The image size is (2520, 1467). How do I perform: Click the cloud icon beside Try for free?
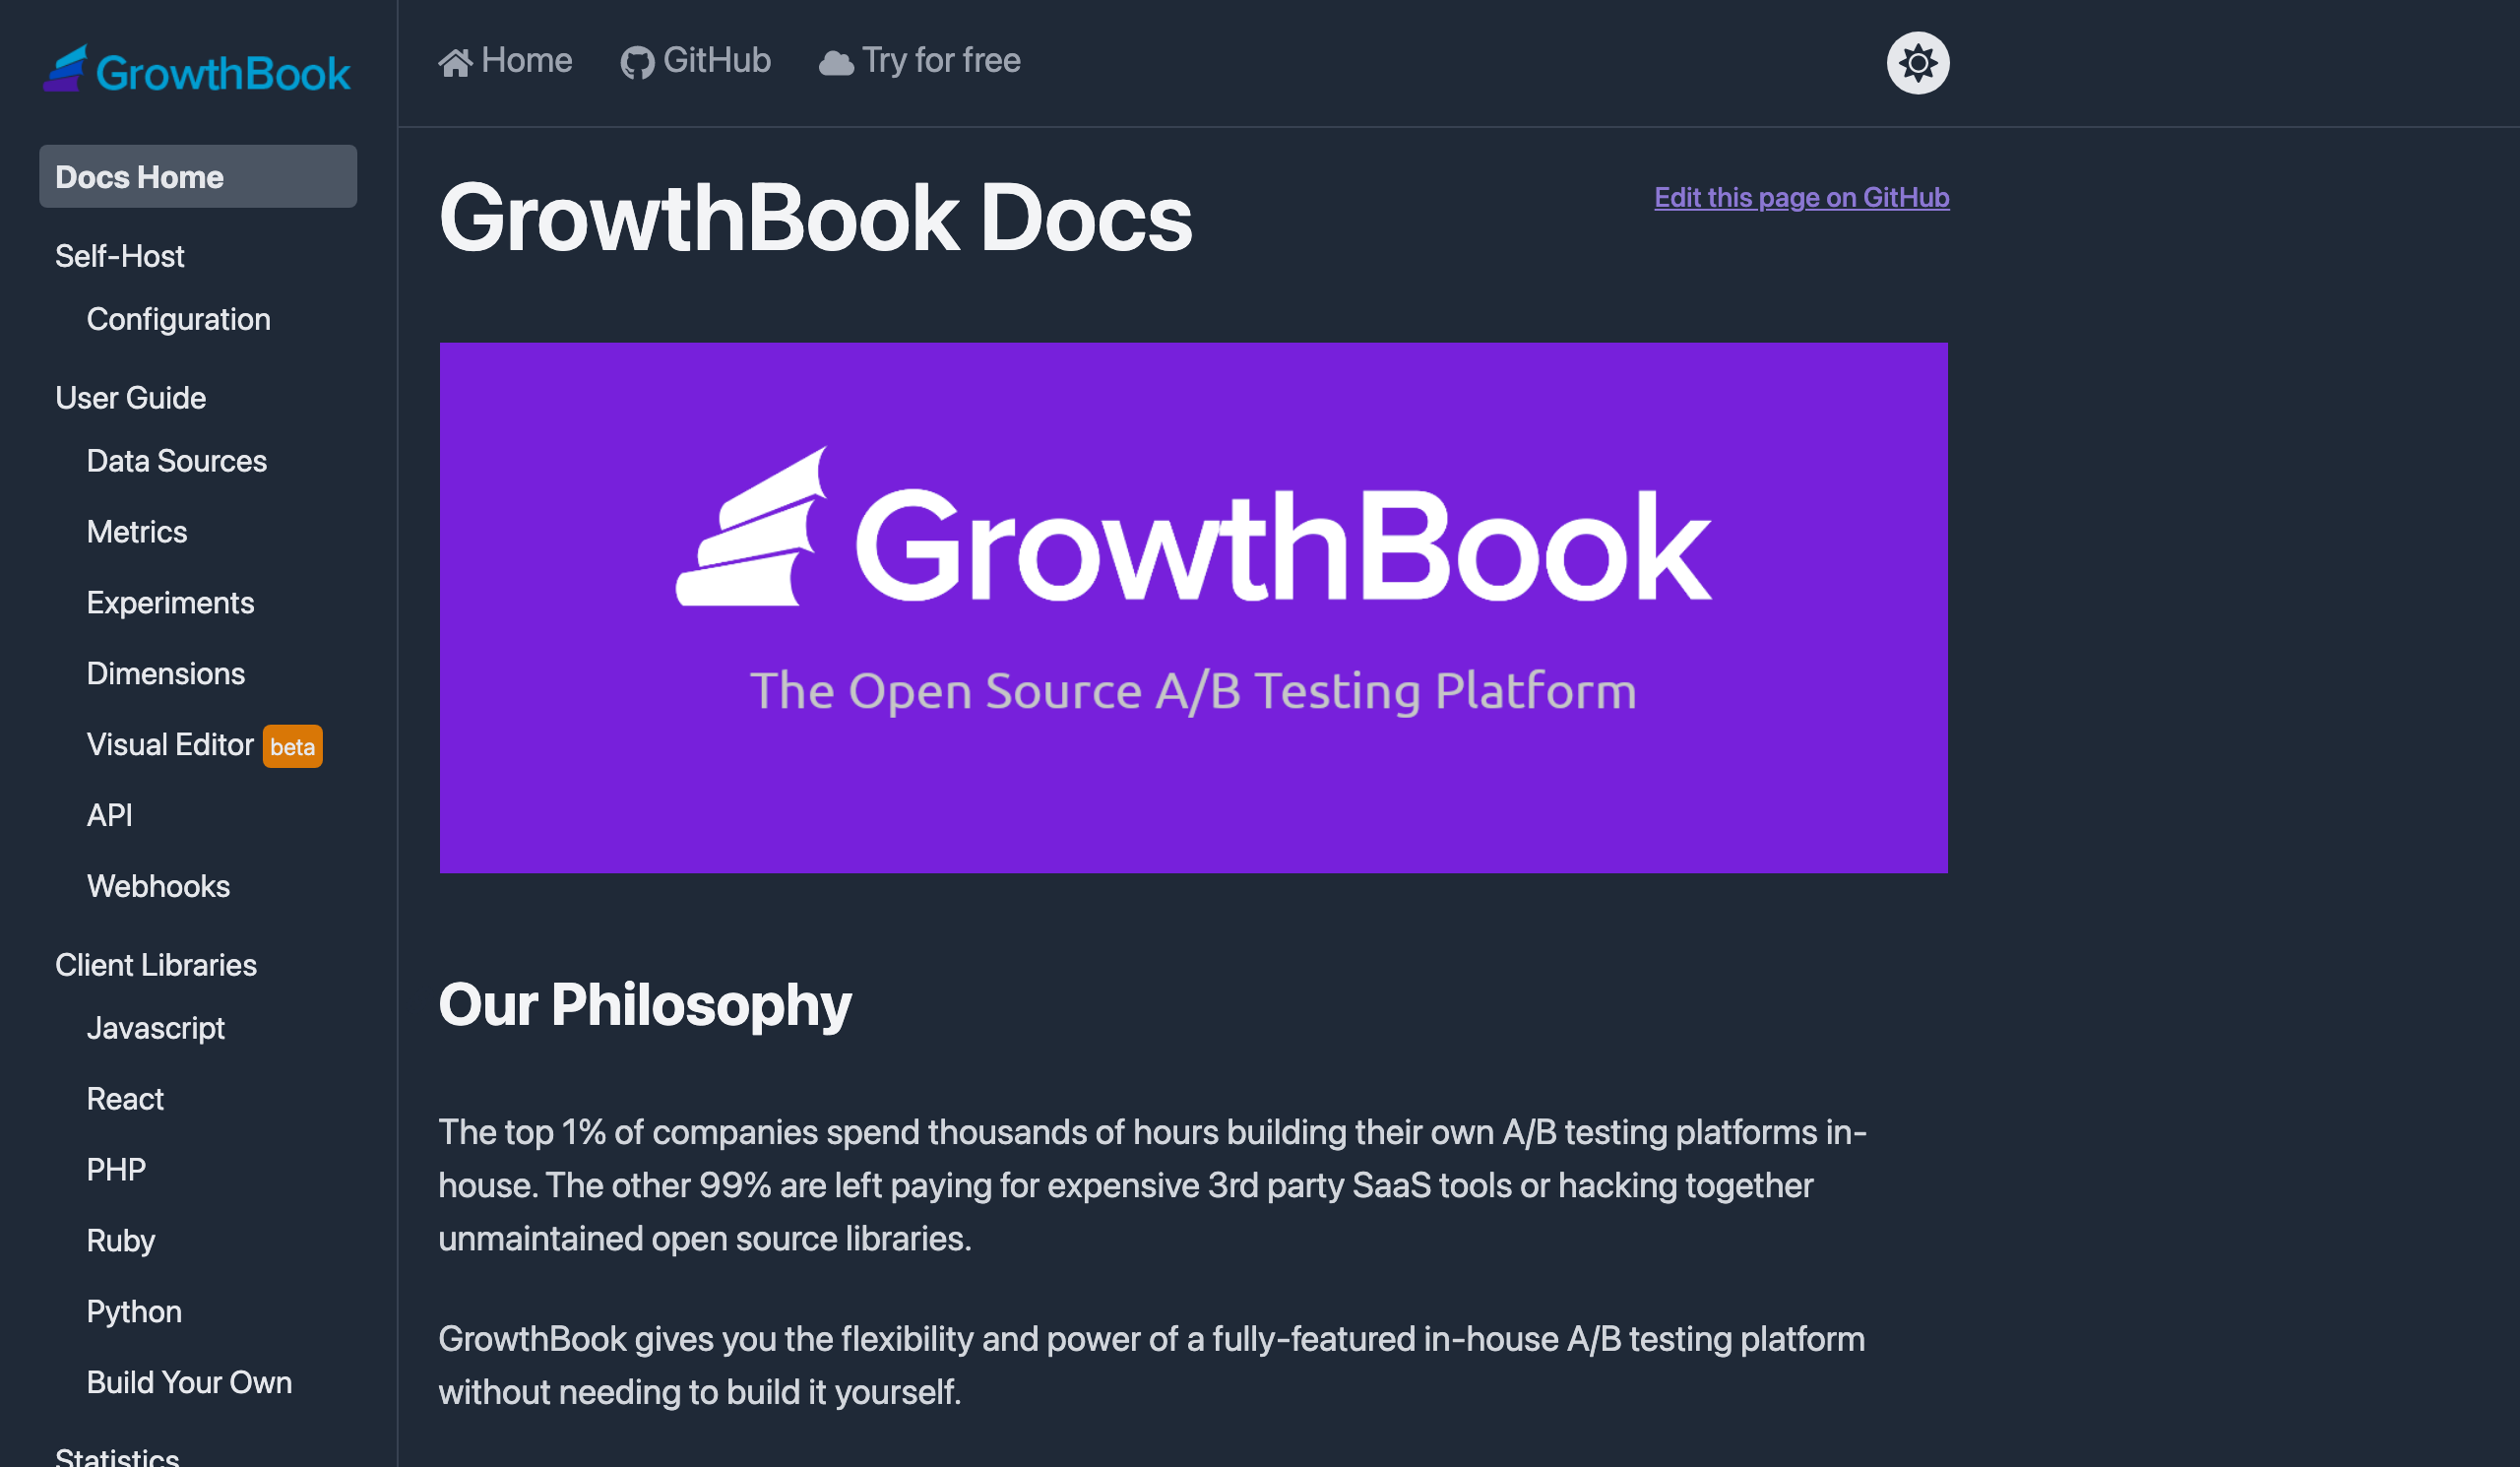pos(836,63)
